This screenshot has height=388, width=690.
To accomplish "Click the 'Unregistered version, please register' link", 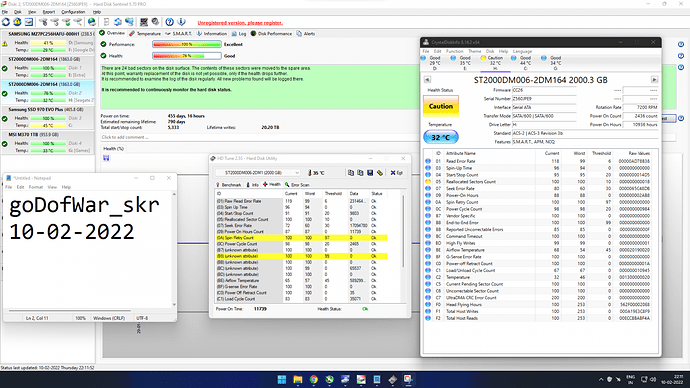I will click(x=240, y=23).
